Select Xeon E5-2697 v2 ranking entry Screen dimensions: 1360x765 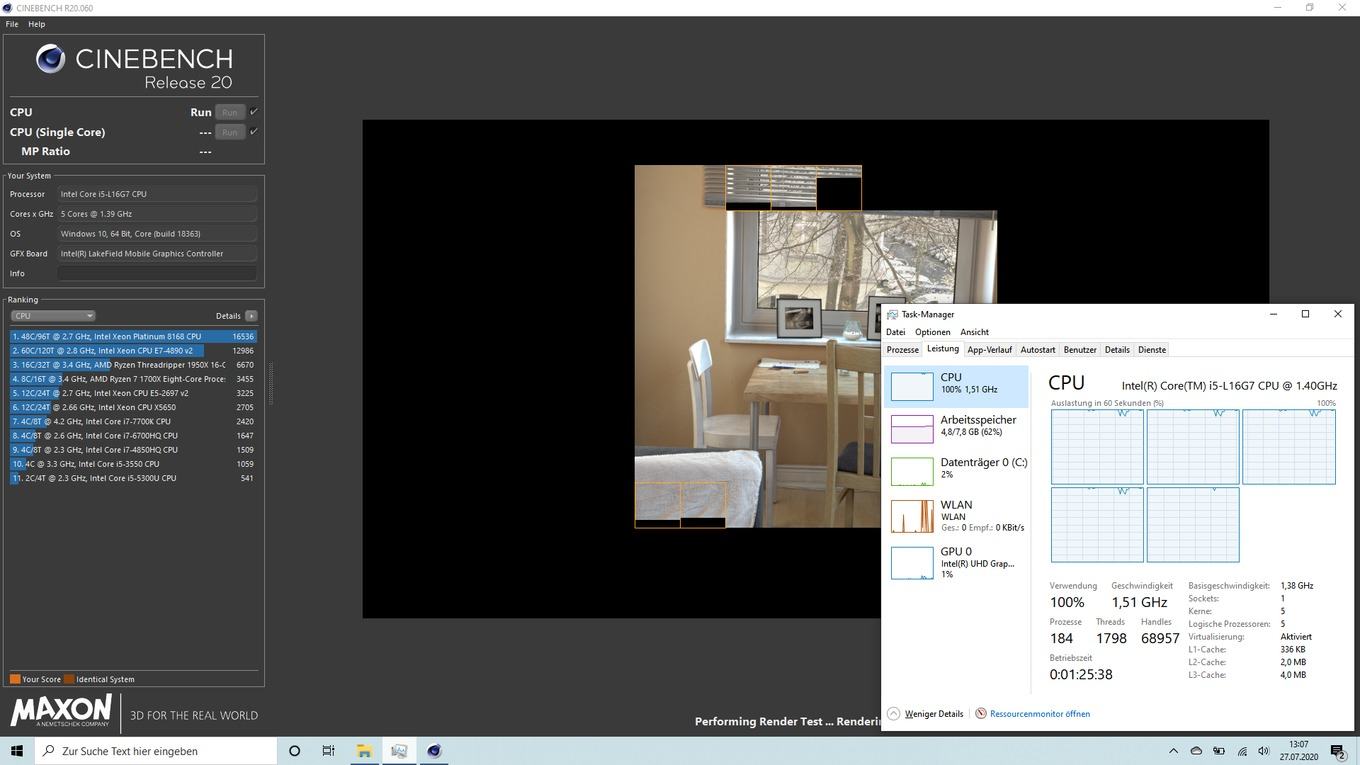pyautogui.click(x=133, y=393)
